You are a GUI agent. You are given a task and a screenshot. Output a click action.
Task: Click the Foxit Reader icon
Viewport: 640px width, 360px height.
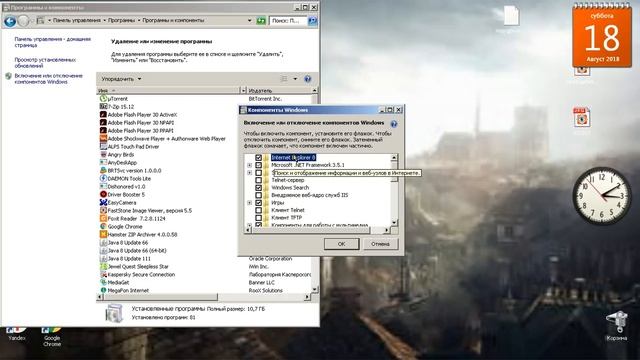tap(103, 218)
